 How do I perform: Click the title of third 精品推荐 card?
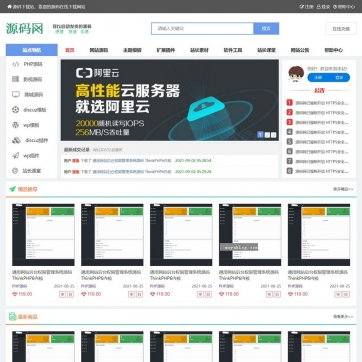point(181,275)
